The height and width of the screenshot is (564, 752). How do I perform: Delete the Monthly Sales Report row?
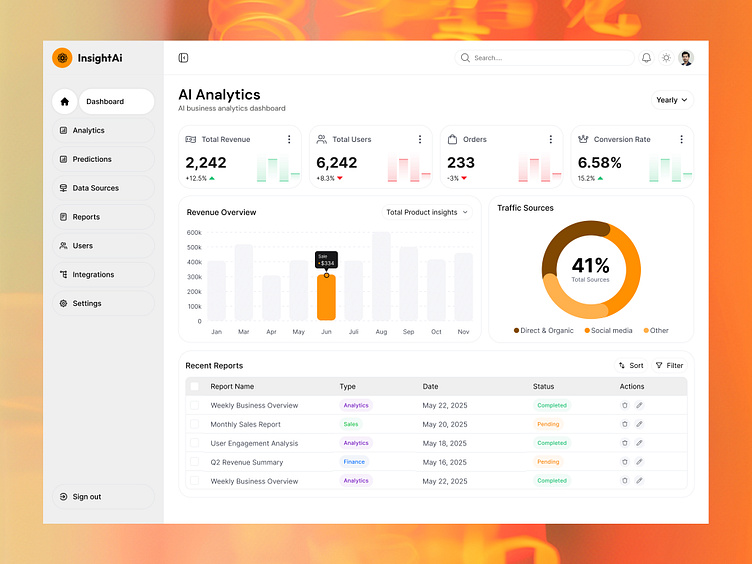624,424
